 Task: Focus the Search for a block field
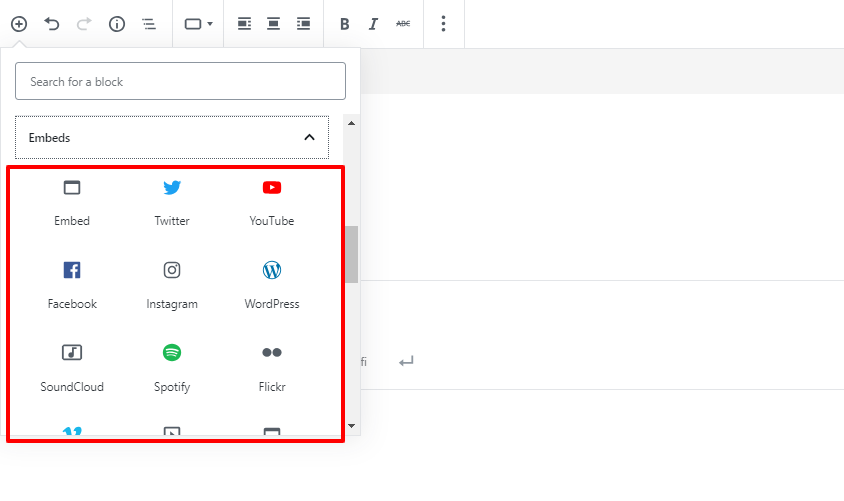pos(180,81)
